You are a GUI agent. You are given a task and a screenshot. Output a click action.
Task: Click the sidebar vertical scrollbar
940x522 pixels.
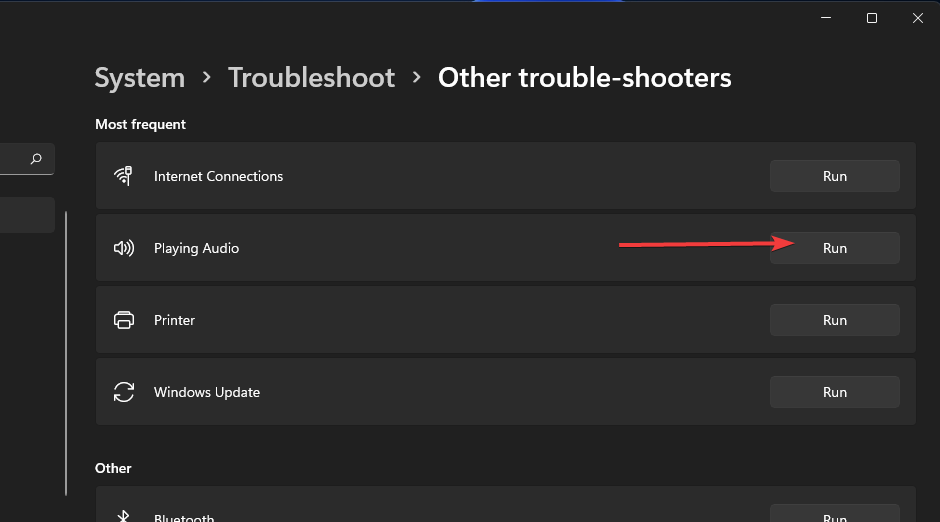pos(66,350)
